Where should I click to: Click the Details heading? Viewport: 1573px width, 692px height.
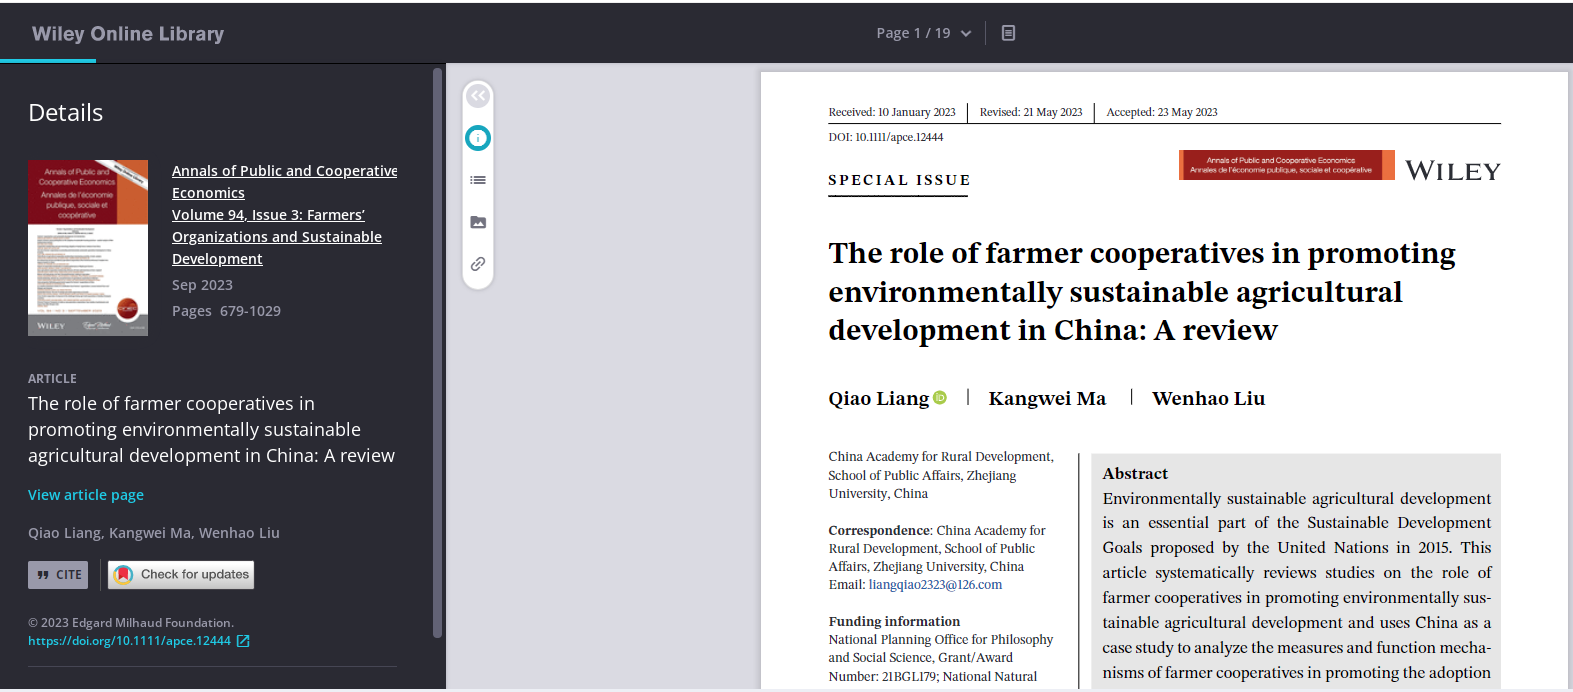click(x=66, y=113)
